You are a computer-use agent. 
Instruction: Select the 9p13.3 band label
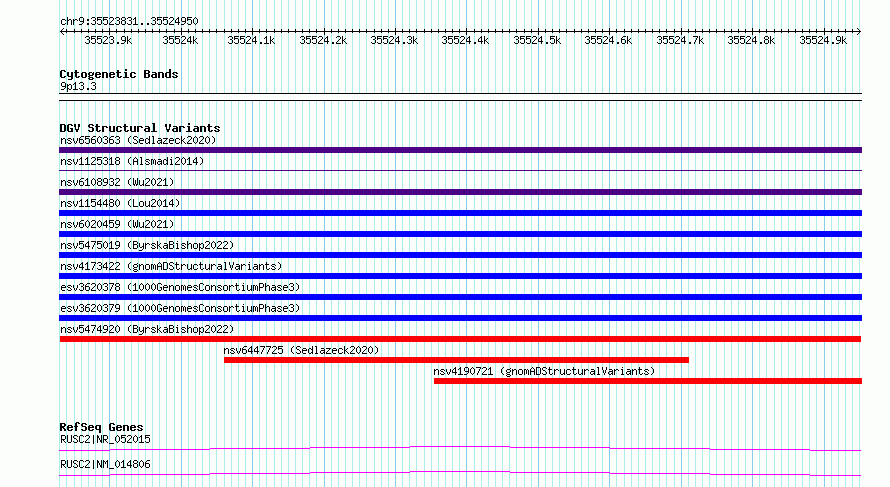coord(78,86)
